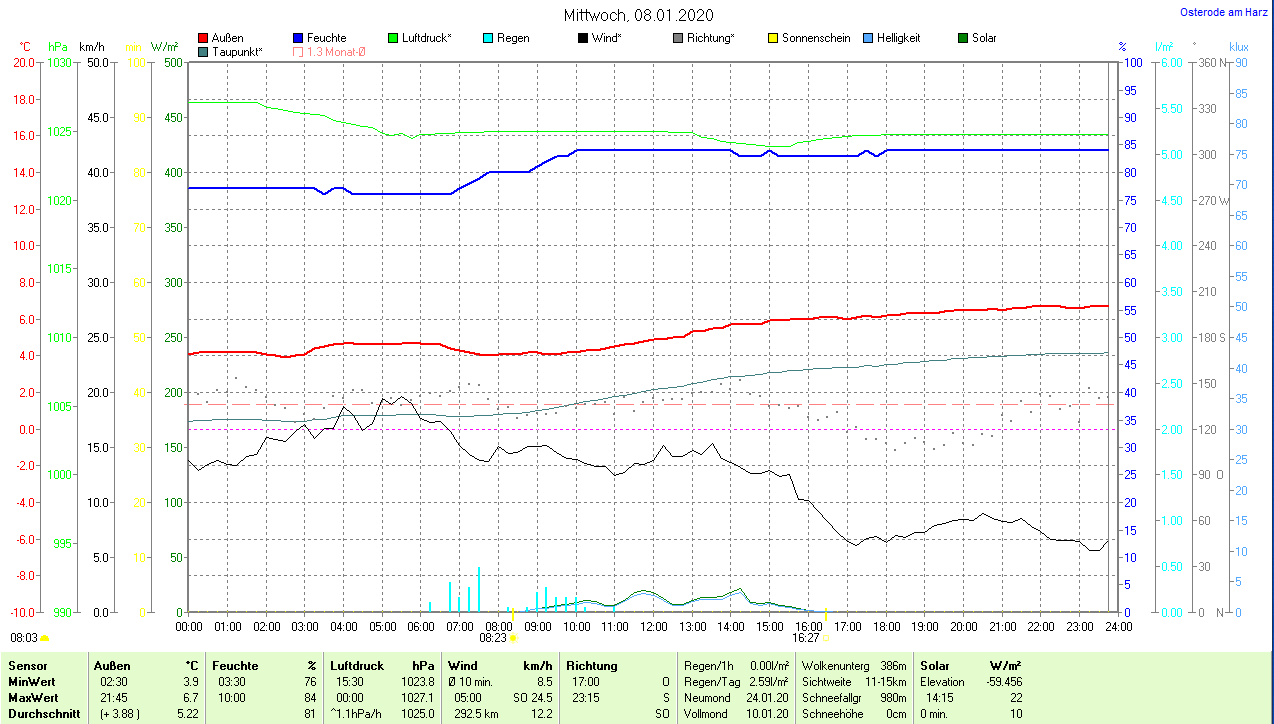1274x724 pixels.
Task: Select the Luftdruck header in the data table
Action: coord(357,665)
